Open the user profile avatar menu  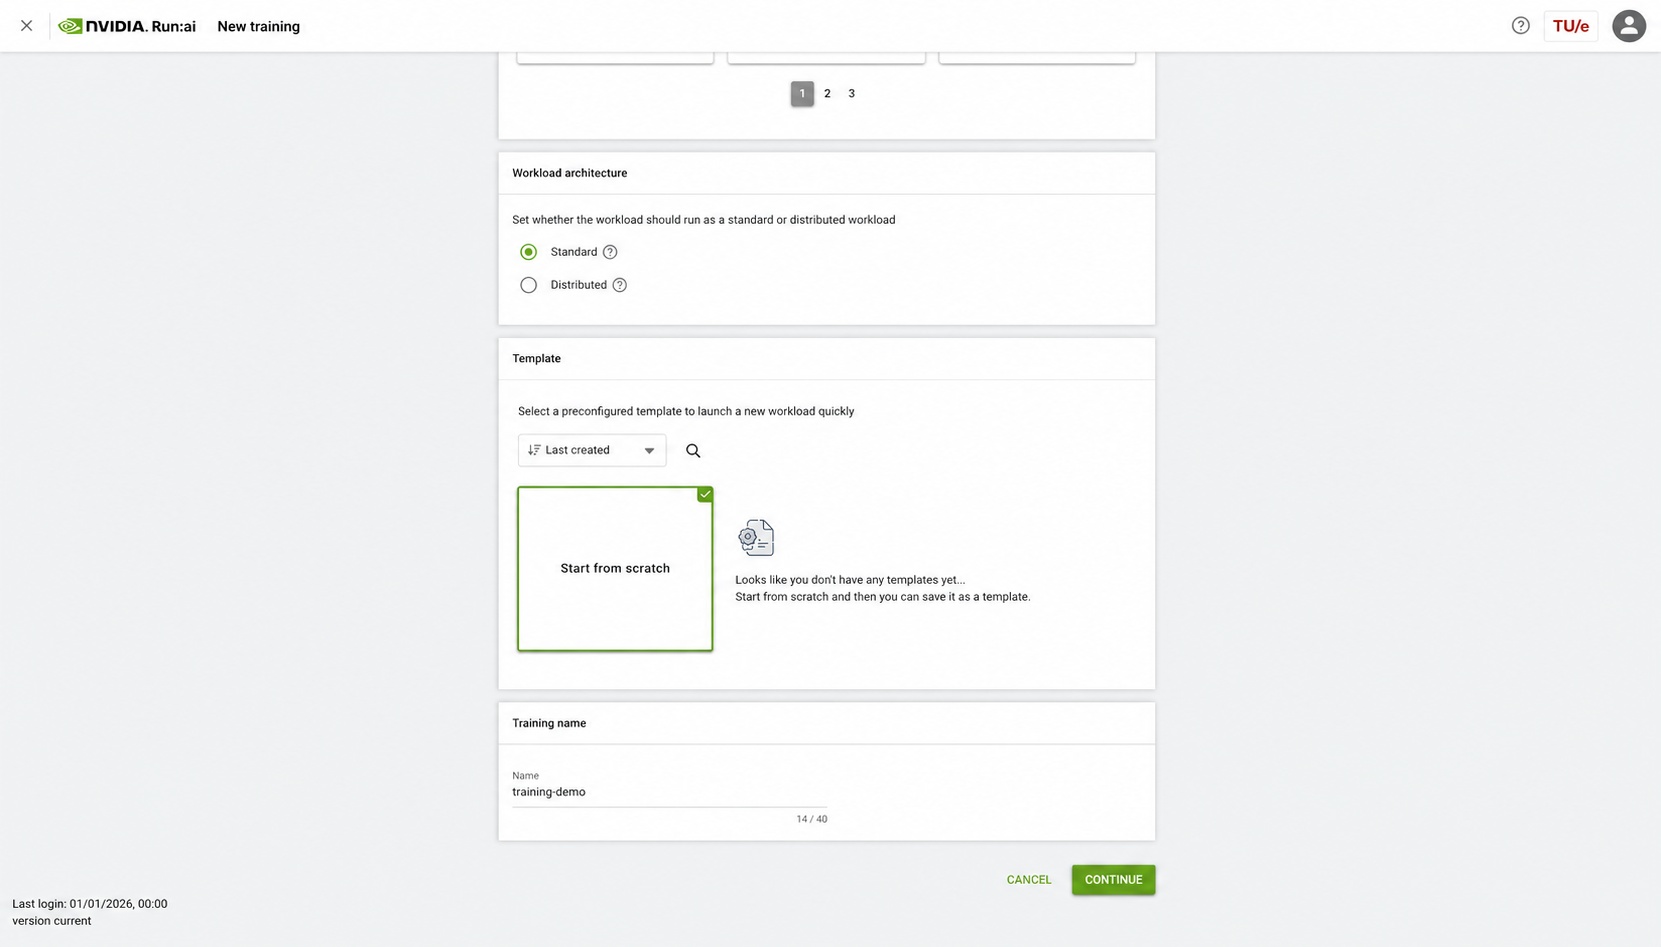point(1628,26)
